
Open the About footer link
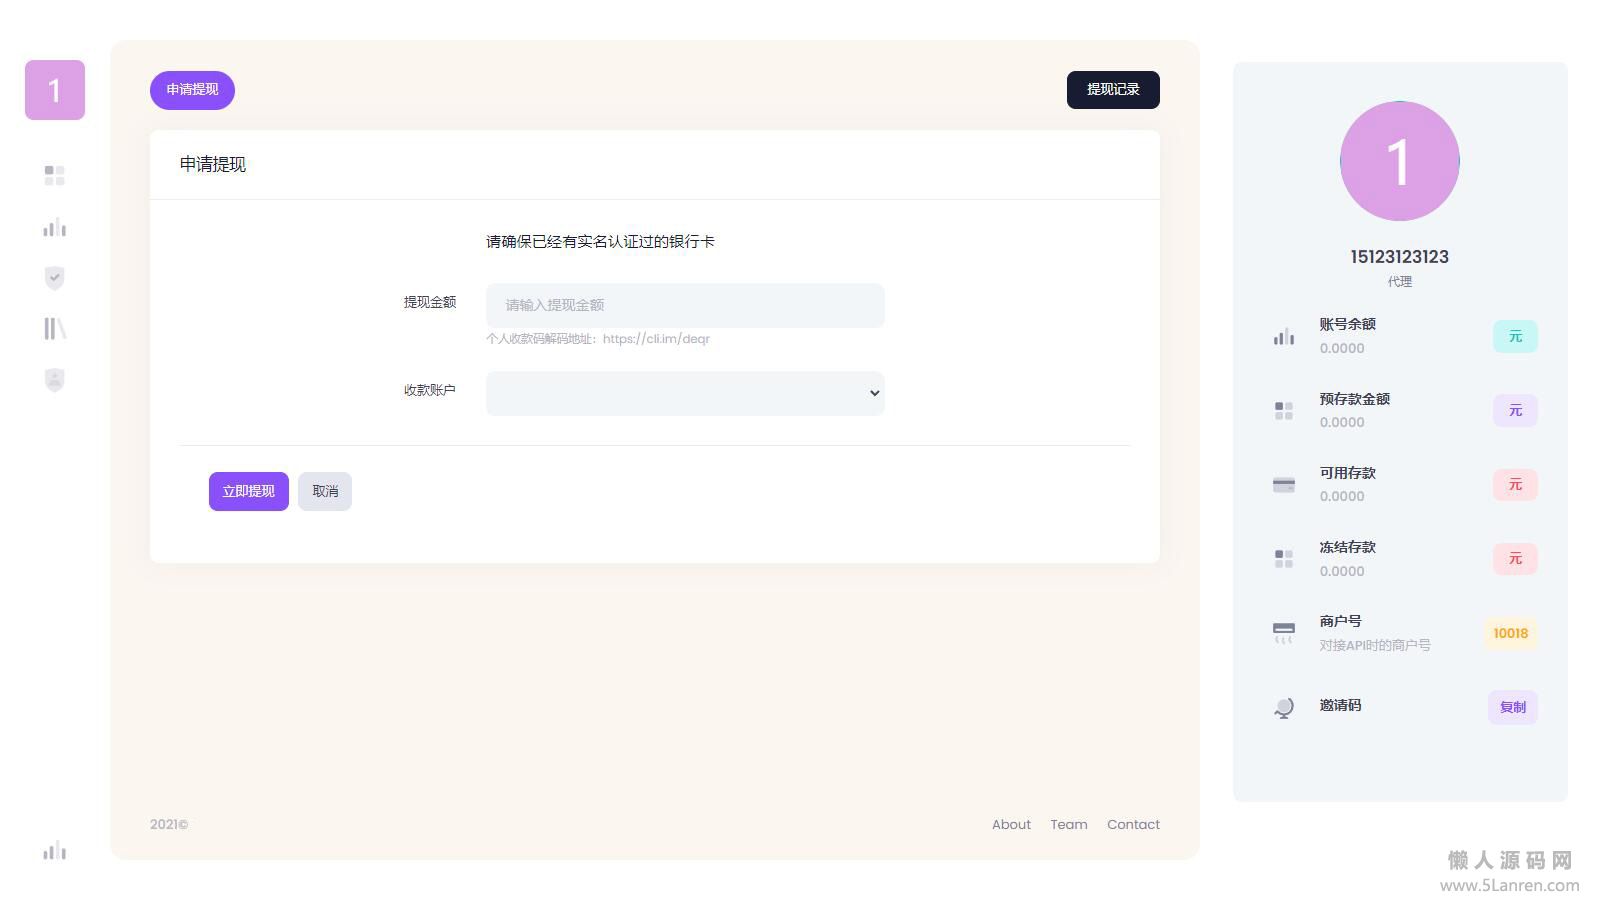click(1011, 824)
